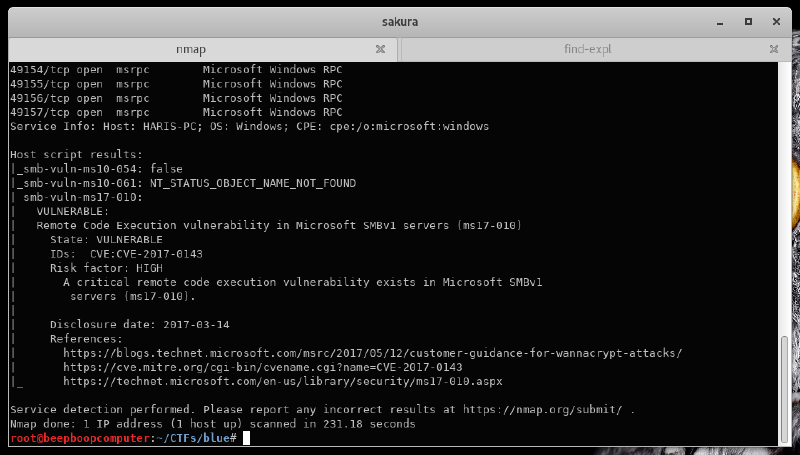The width and height of the screenshot is (800, 455).
Task: Select the nmap tab
Action: point(190,48)
